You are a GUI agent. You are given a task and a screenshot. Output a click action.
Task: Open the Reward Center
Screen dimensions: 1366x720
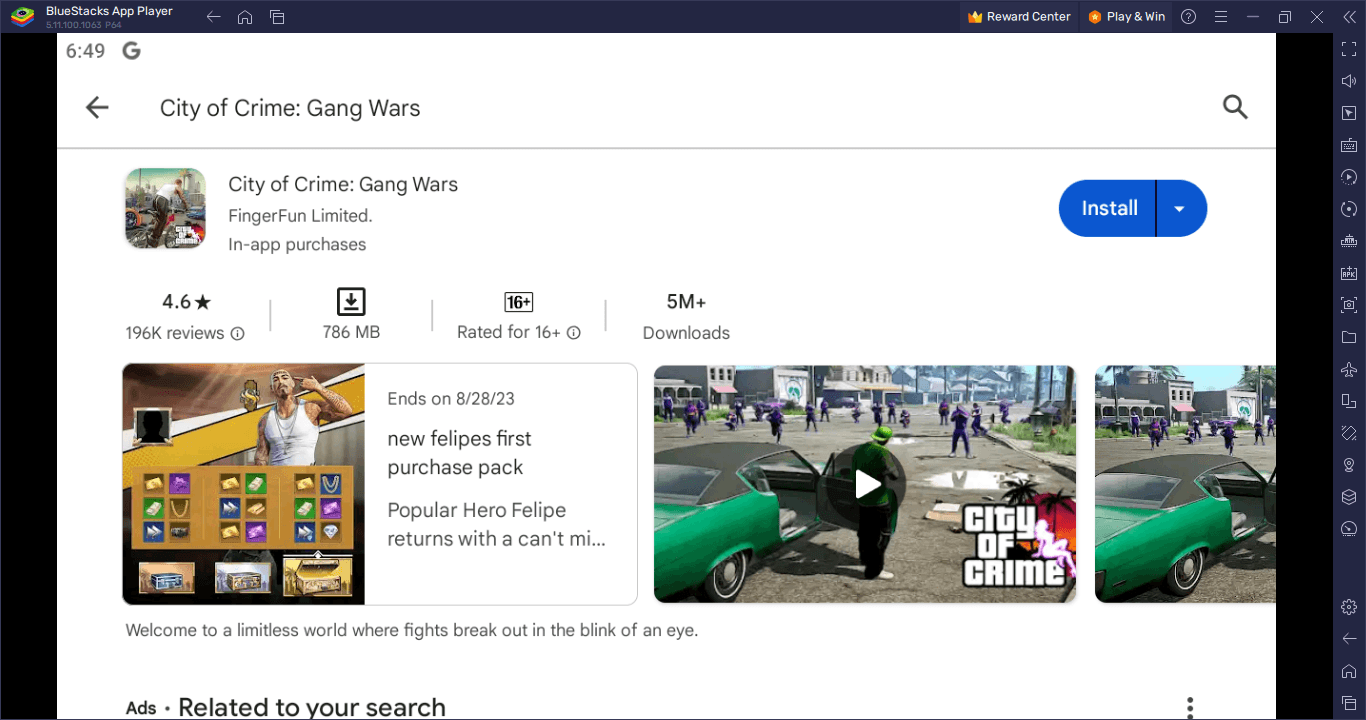click(1019, 17)
